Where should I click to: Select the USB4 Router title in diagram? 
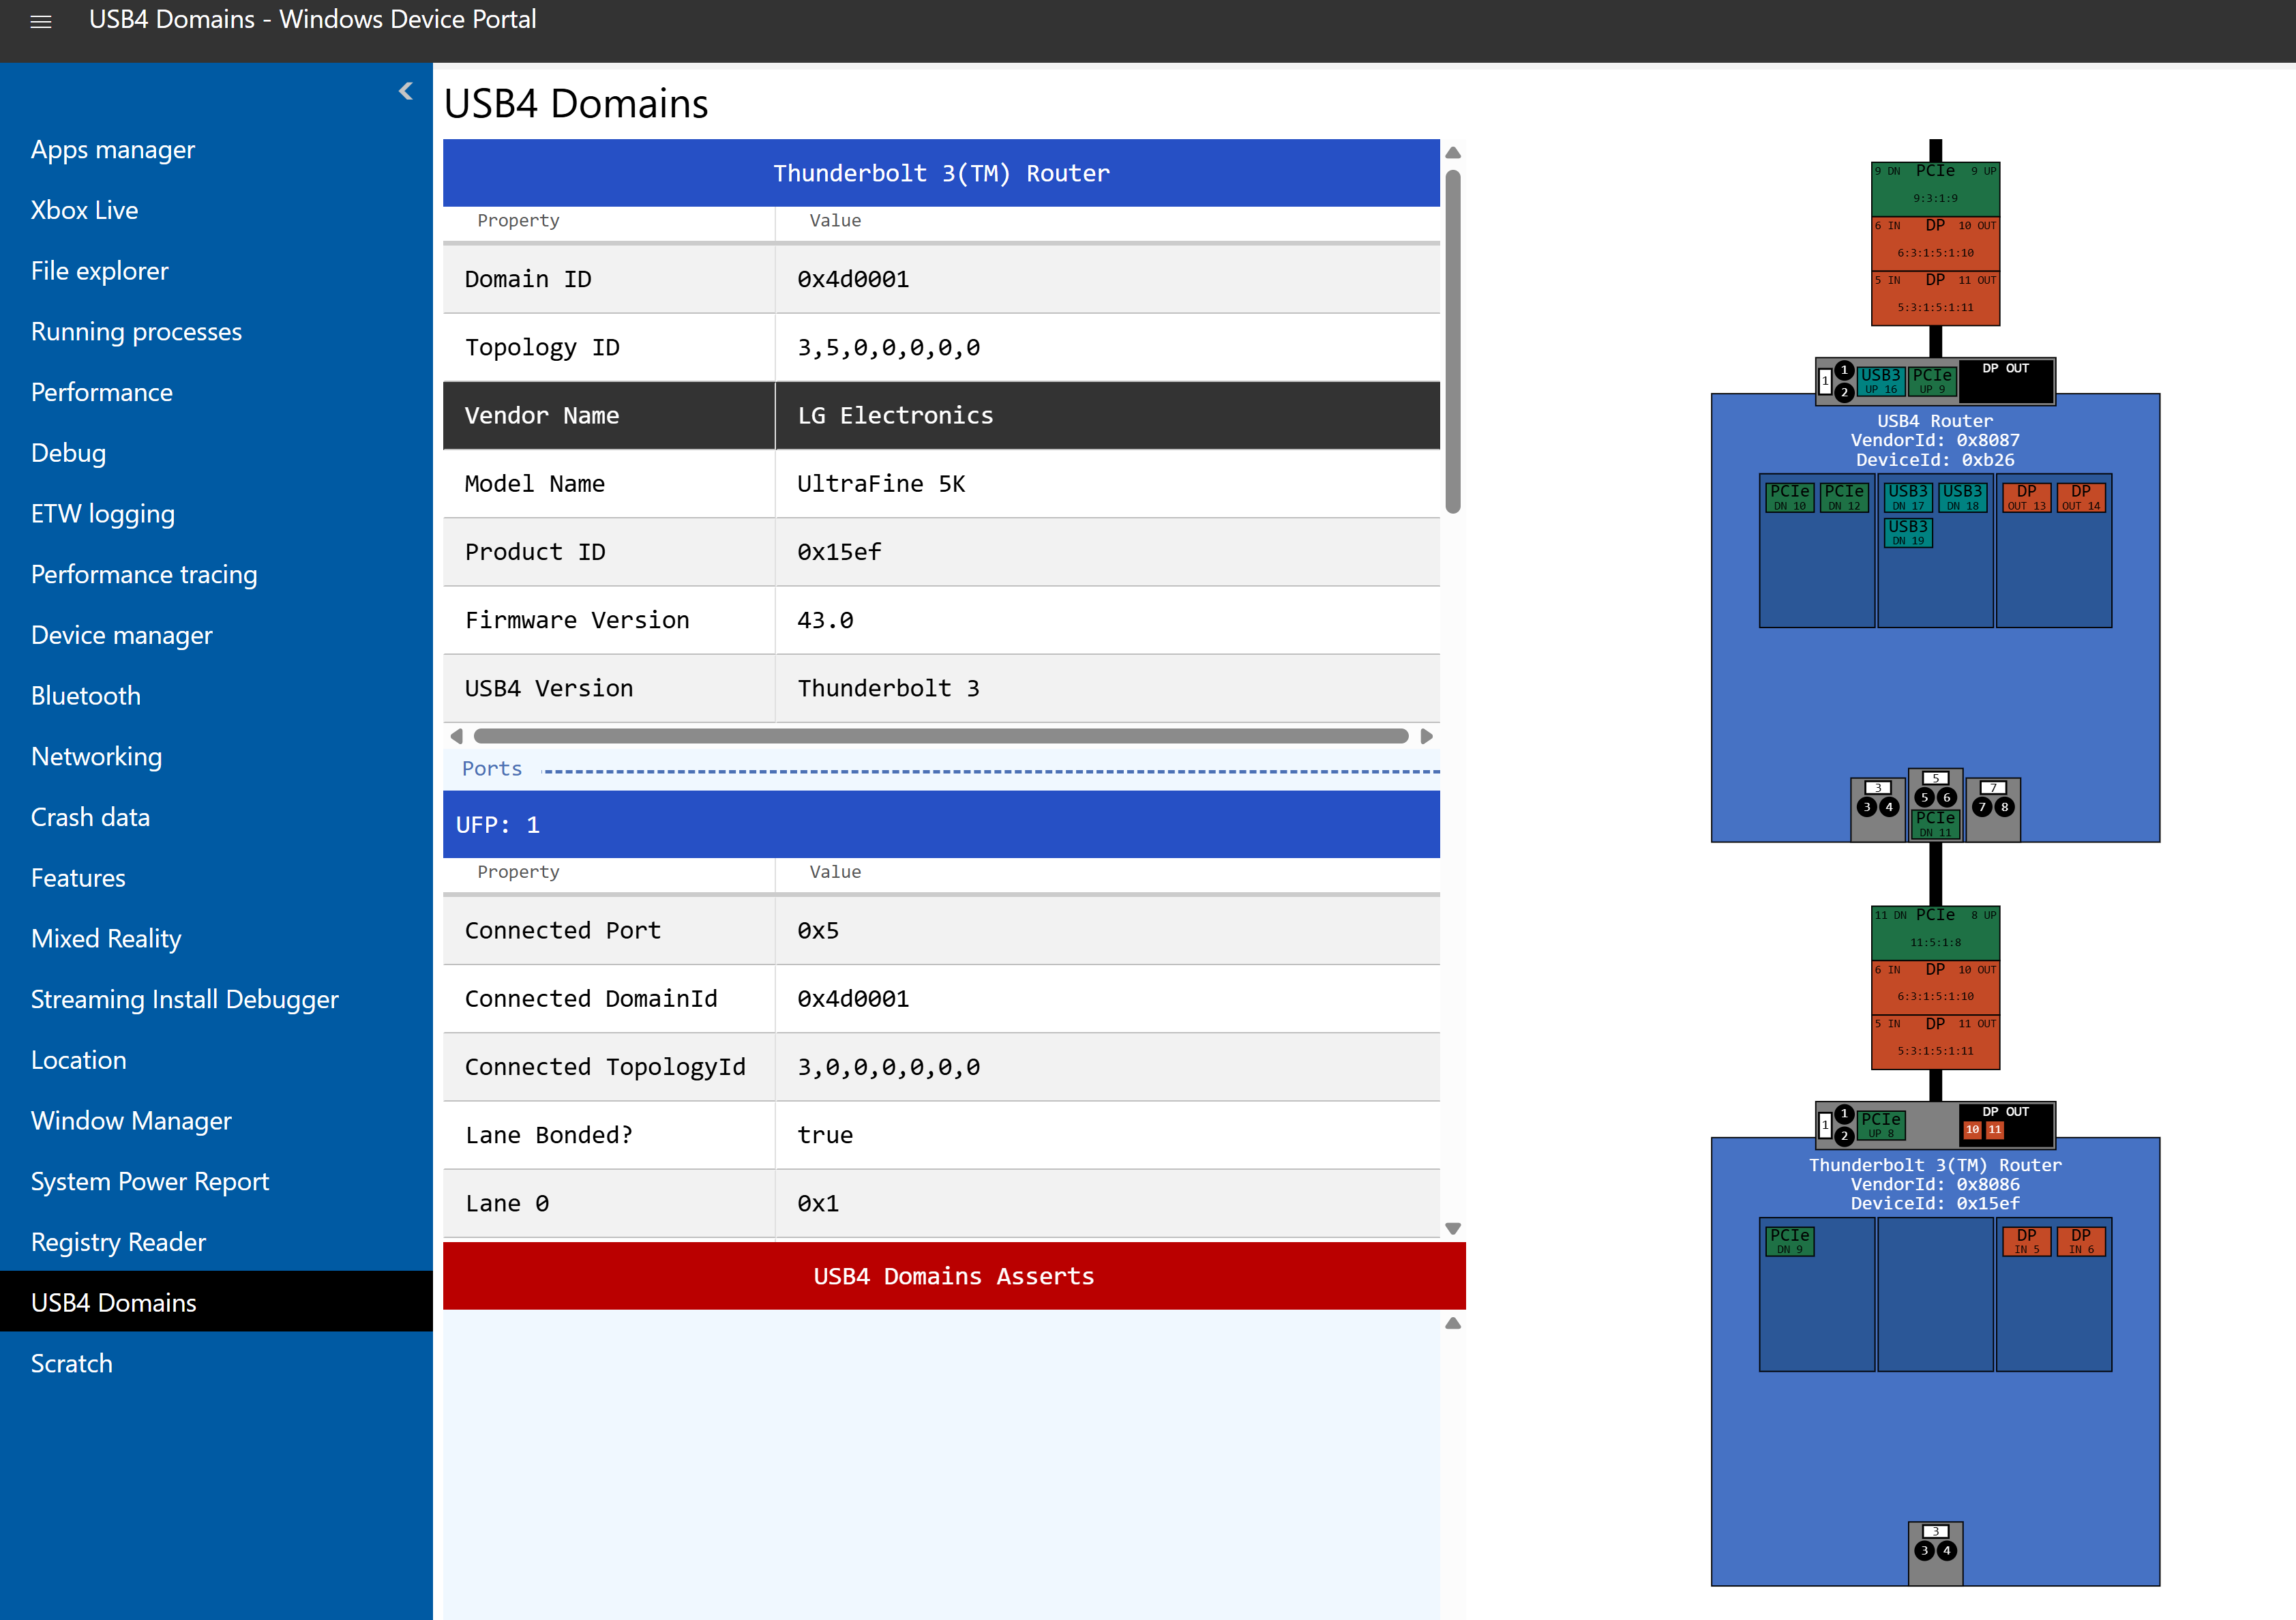(x=1935, y=421)
